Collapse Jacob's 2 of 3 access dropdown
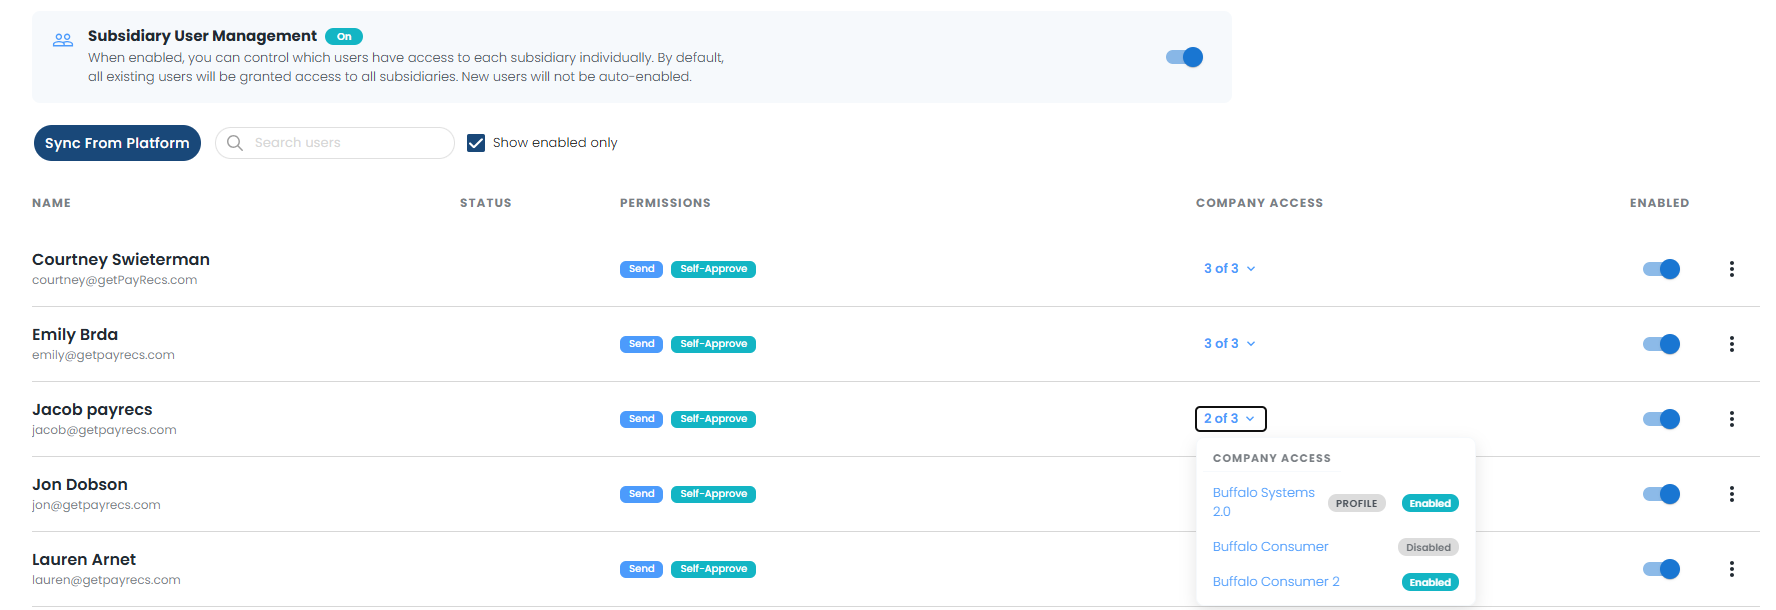Screen dimensions: 1776x610 point(1231,419)
